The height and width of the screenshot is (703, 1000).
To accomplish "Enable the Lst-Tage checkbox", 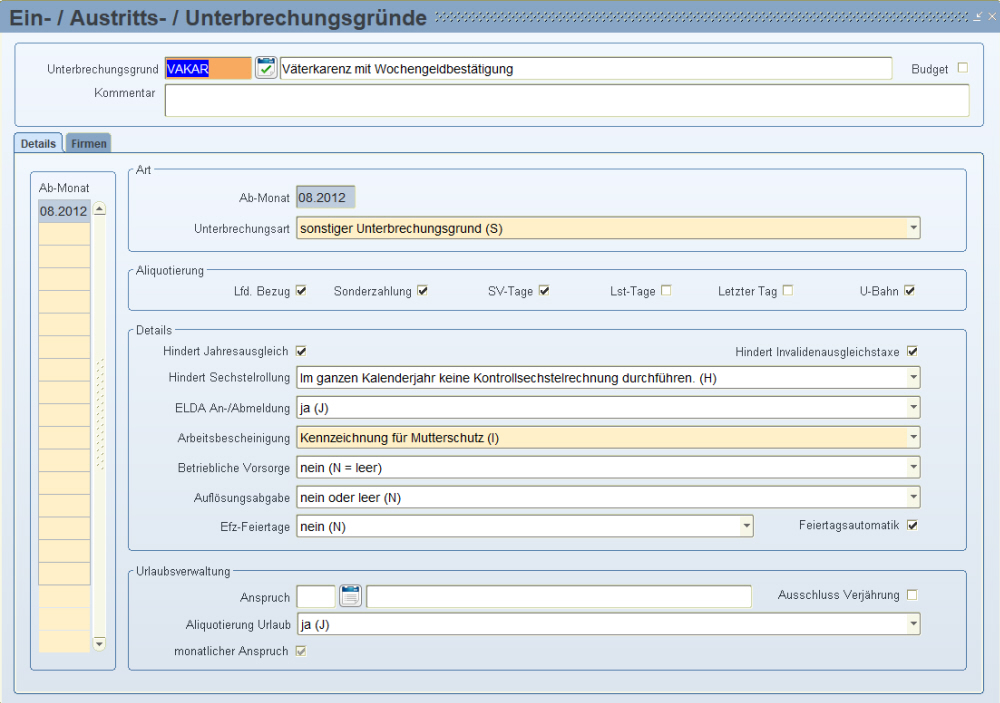I will [666, 290].
